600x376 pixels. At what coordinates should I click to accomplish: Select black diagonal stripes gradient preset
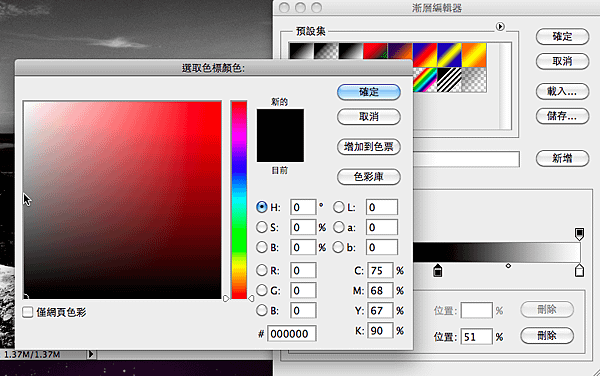point(450,80)
